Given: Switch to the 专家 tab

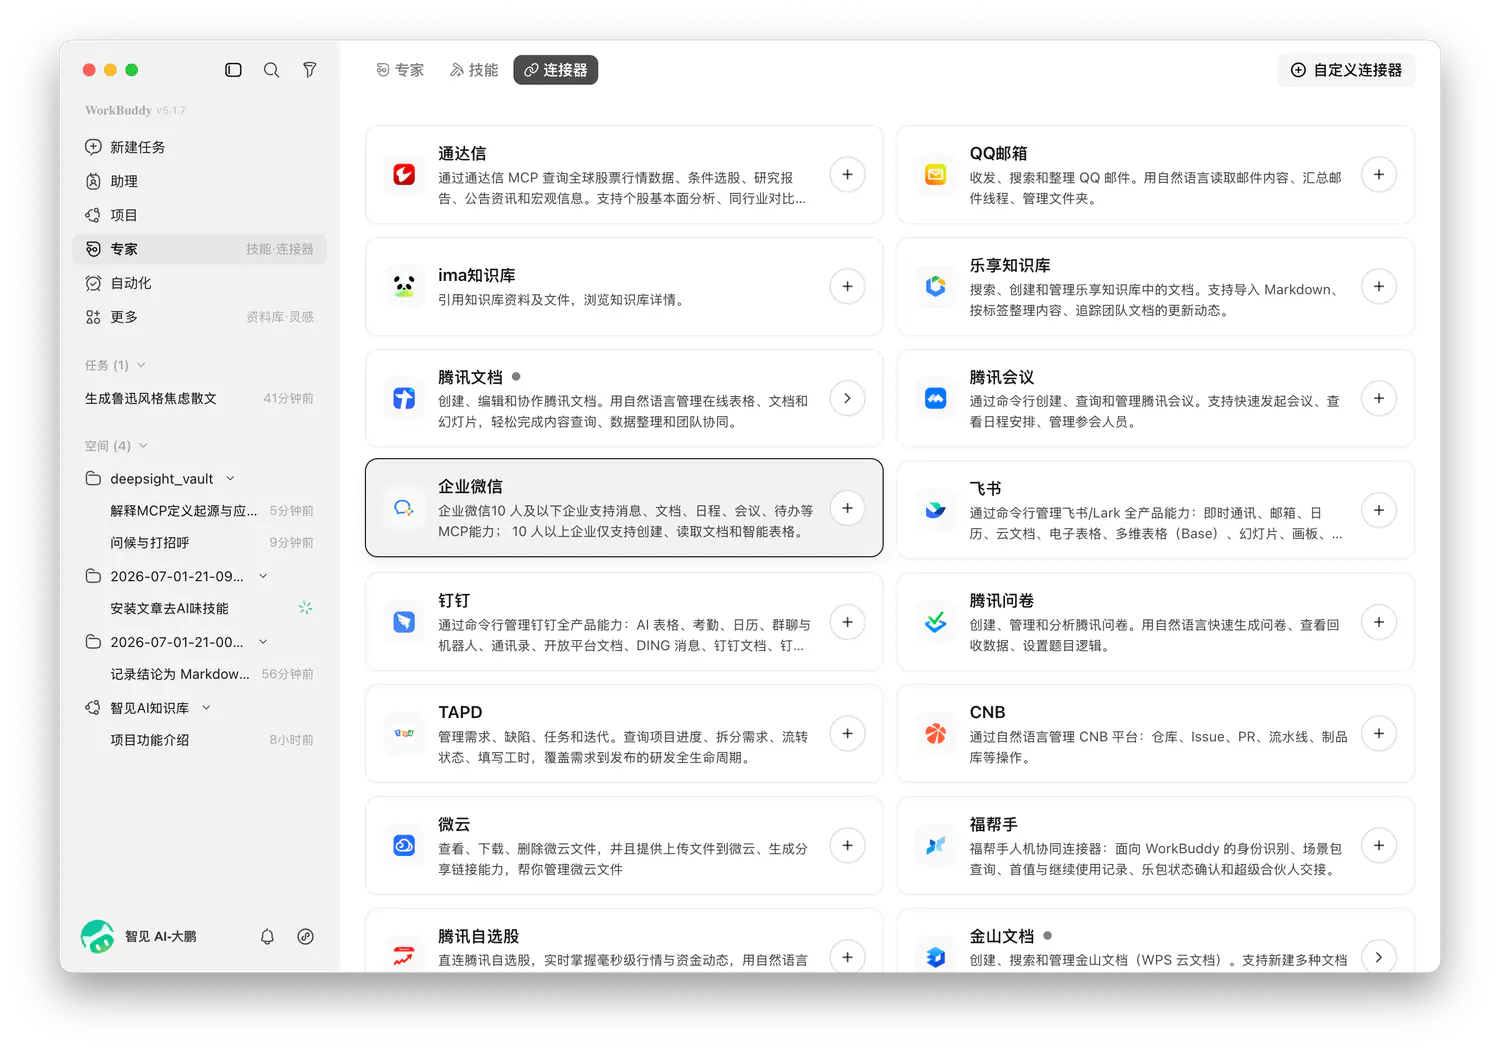Looking at the screenshot, I should [x=400, y=70].
